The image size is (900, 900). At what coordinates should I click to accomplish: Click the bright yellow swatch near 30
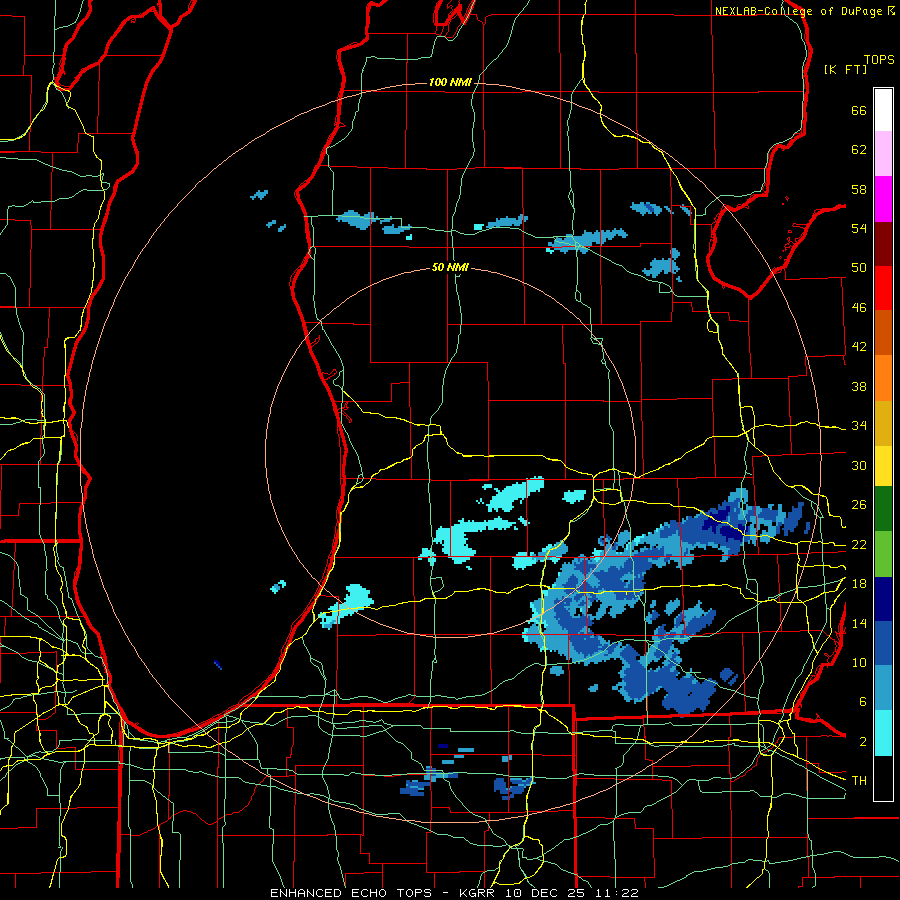pos(883,465)
